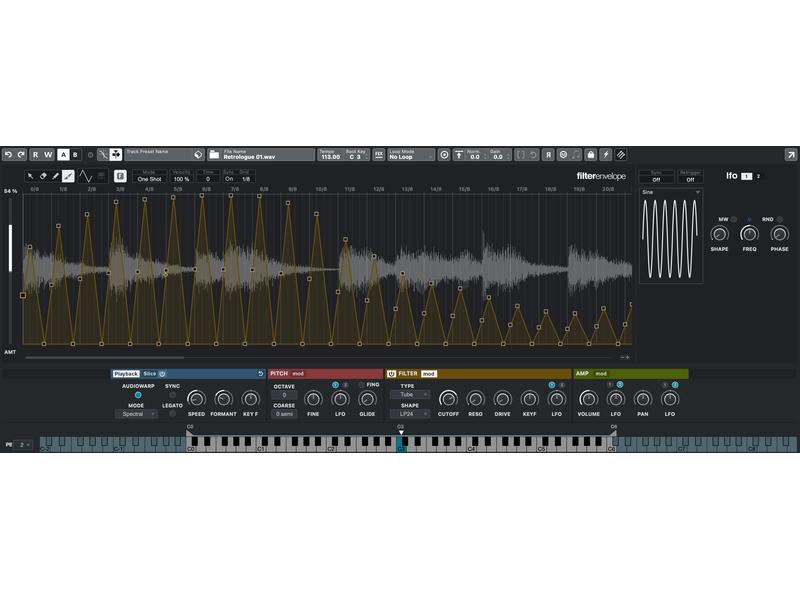Click the filter CUTOFF knob
This screenshot has width=800, height=600.
(x=448, y=399)
